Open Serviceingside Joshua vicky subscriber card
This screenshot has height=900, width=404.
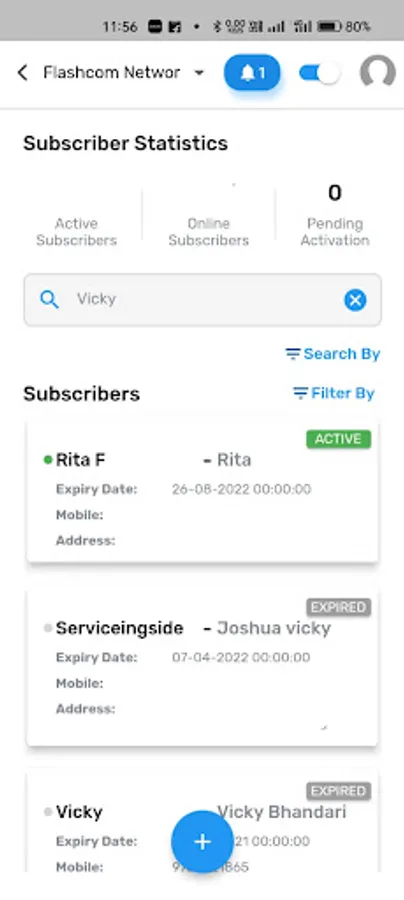point(202,668)
